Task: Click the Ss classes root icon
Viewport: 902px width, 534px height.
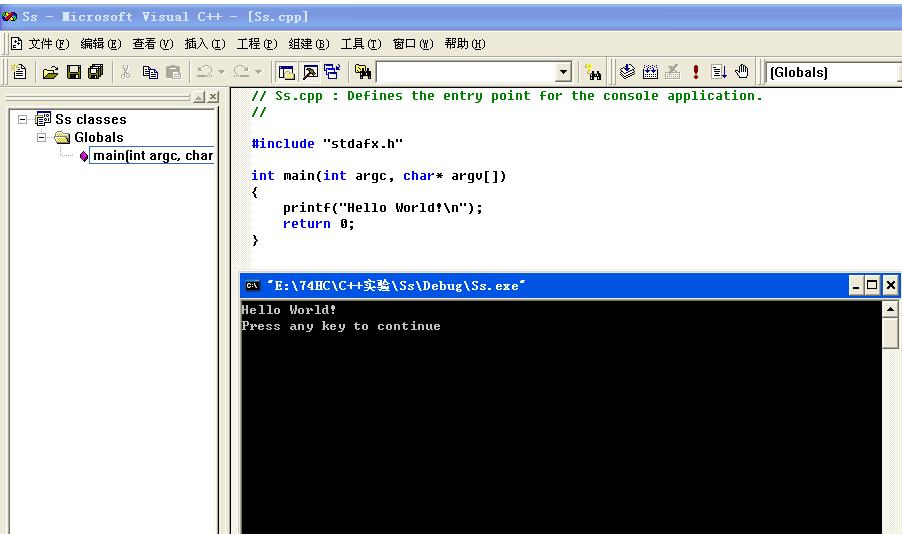Action: [43, 119]
